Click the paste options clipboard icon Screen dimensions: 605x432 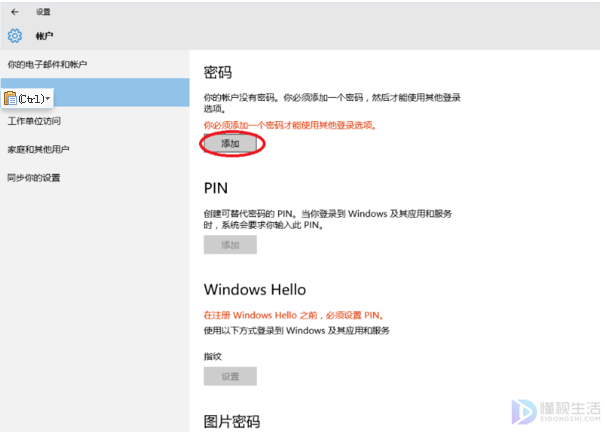tap(10, 99)
